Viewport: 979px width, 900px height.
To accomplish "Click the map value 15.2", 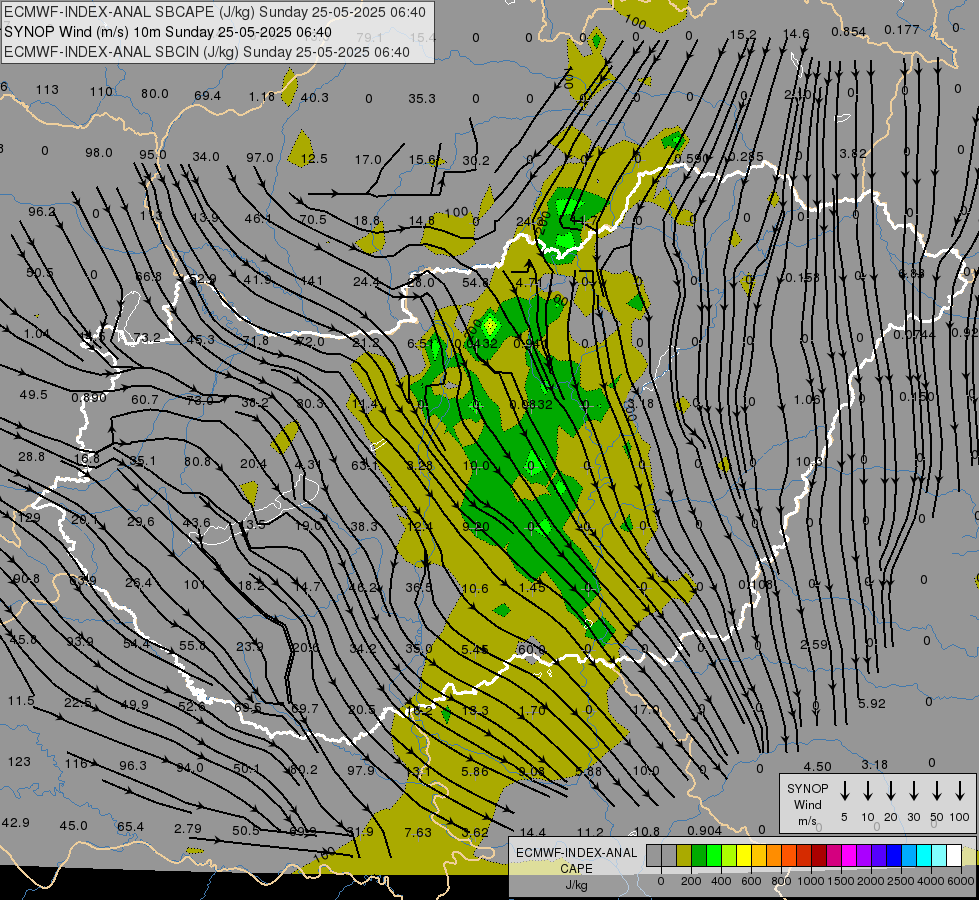I will pos(743,34).
